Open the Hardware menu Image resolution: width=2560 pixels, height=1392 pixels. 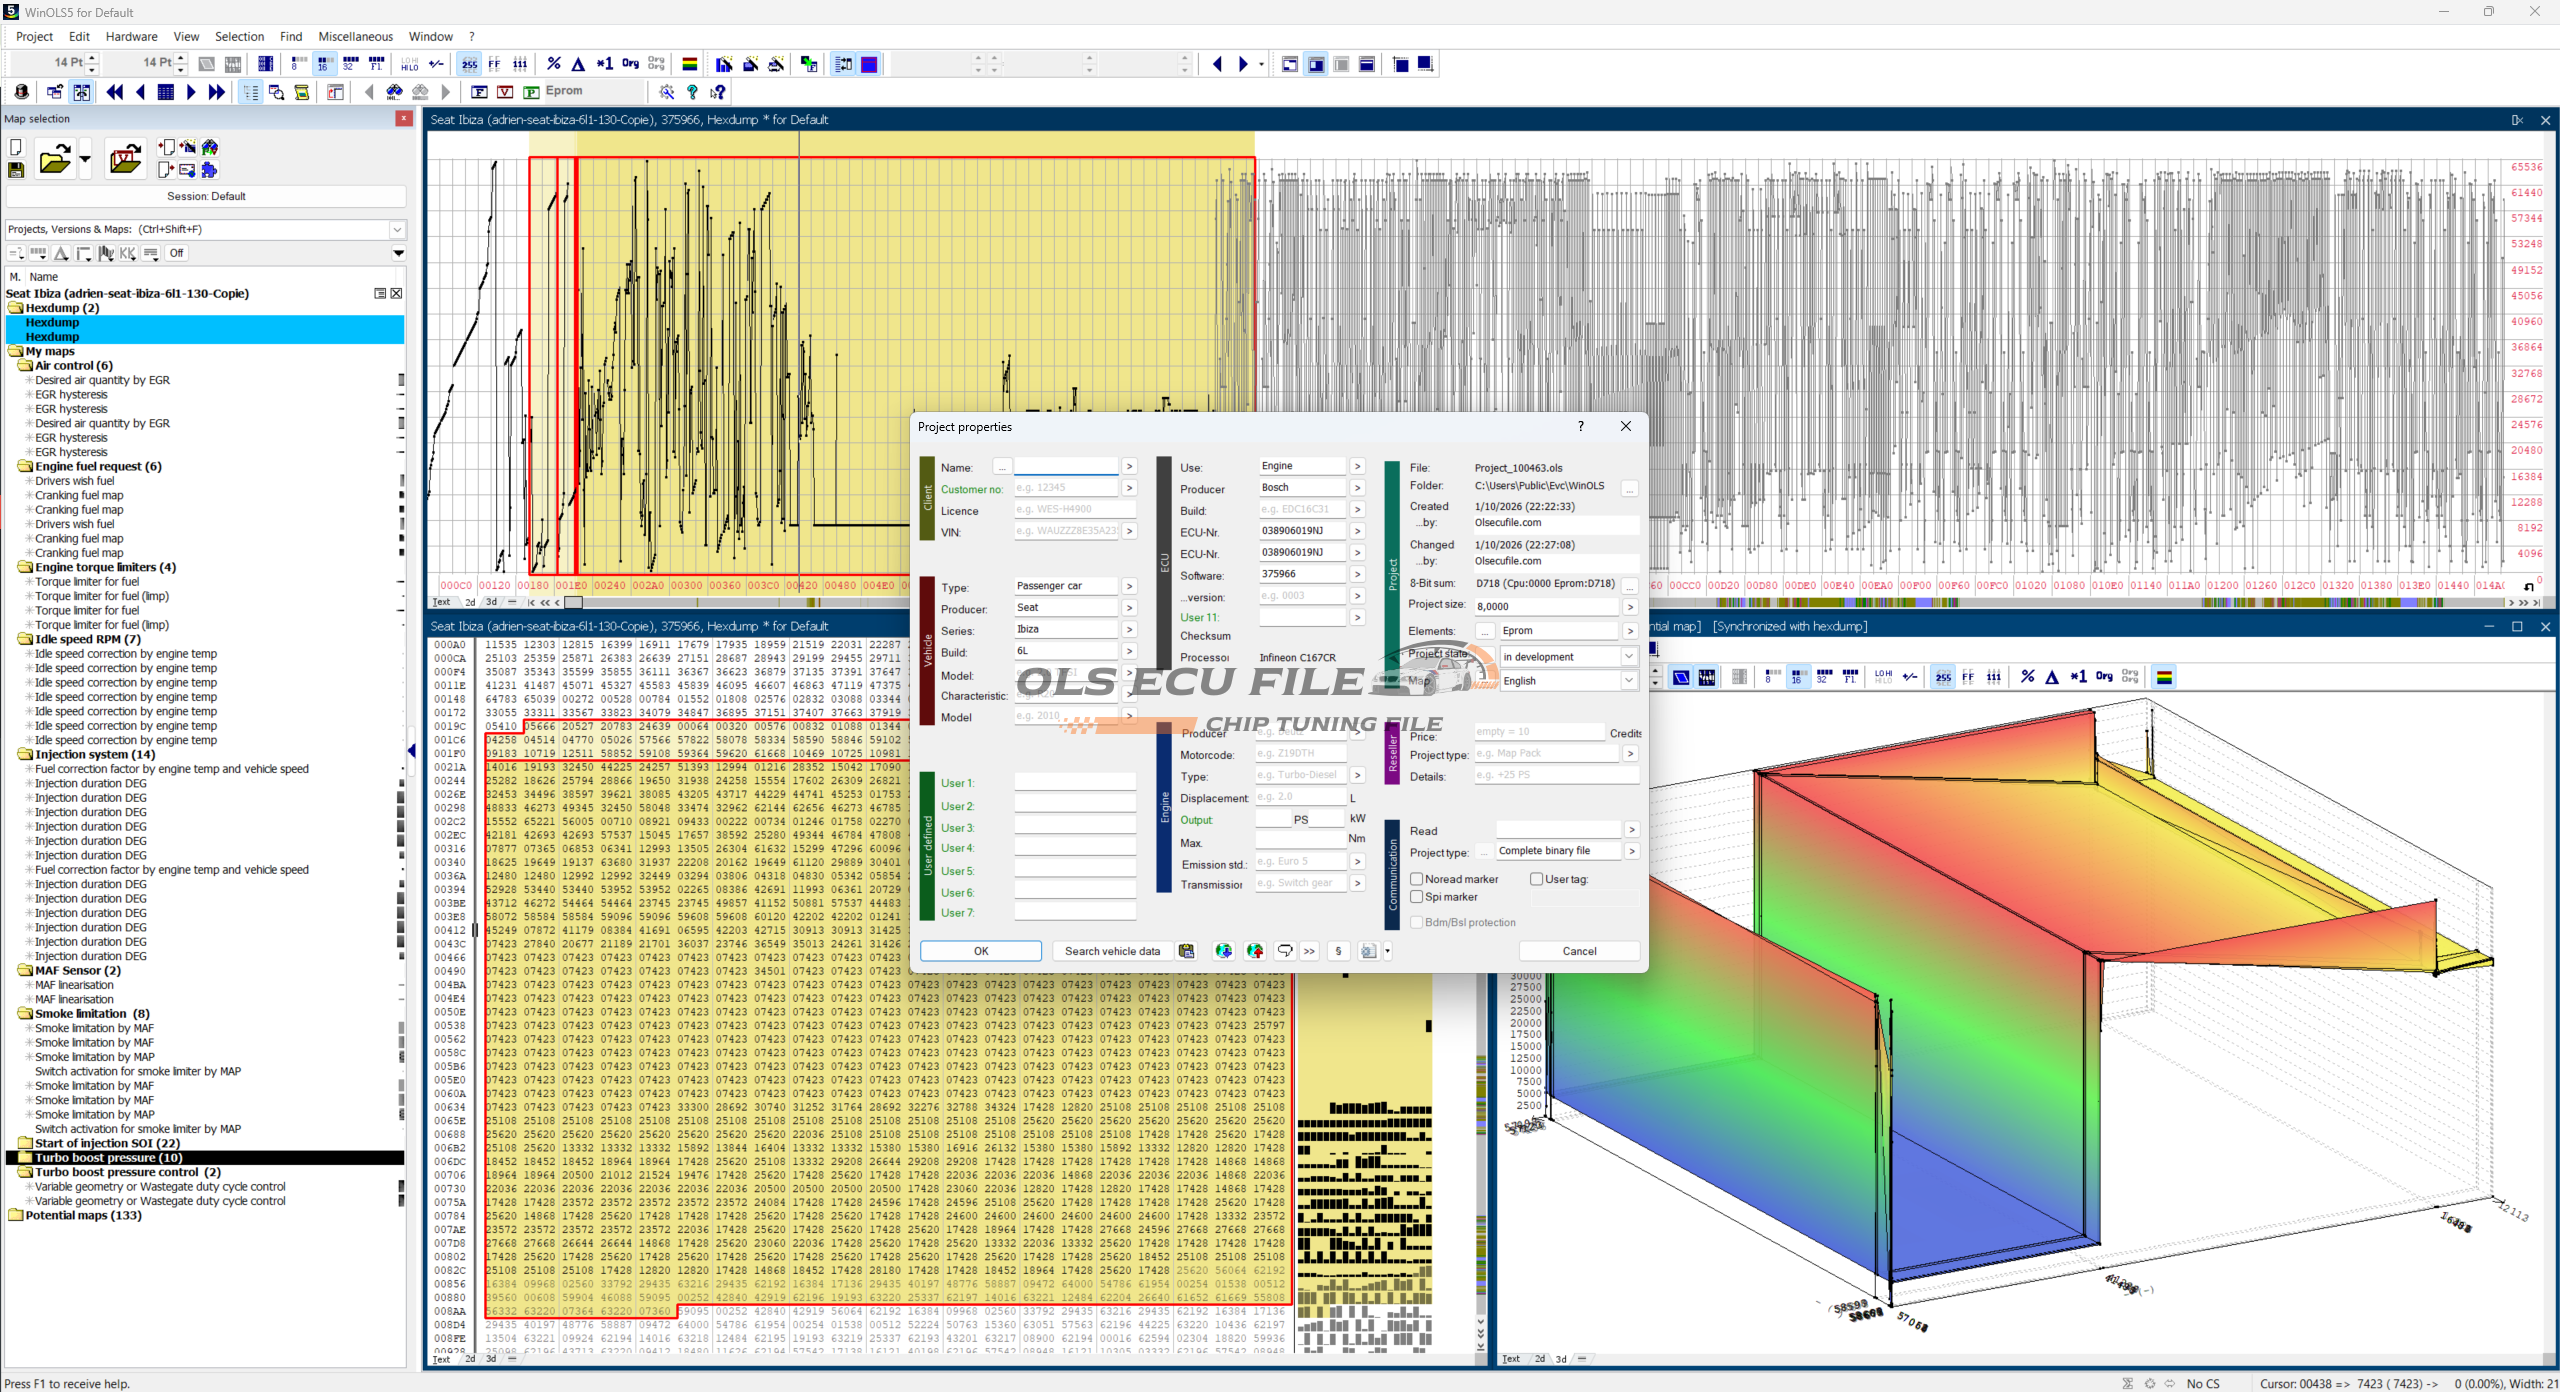click(131, 36)
